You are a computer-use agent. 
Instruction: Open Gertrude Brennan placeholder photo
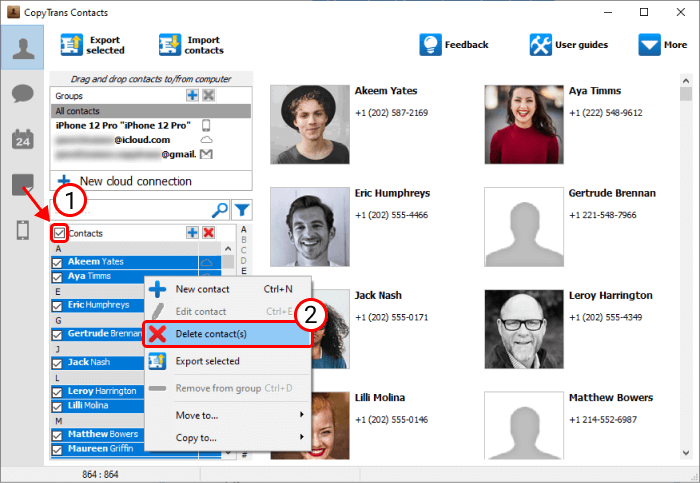point(524,227)
